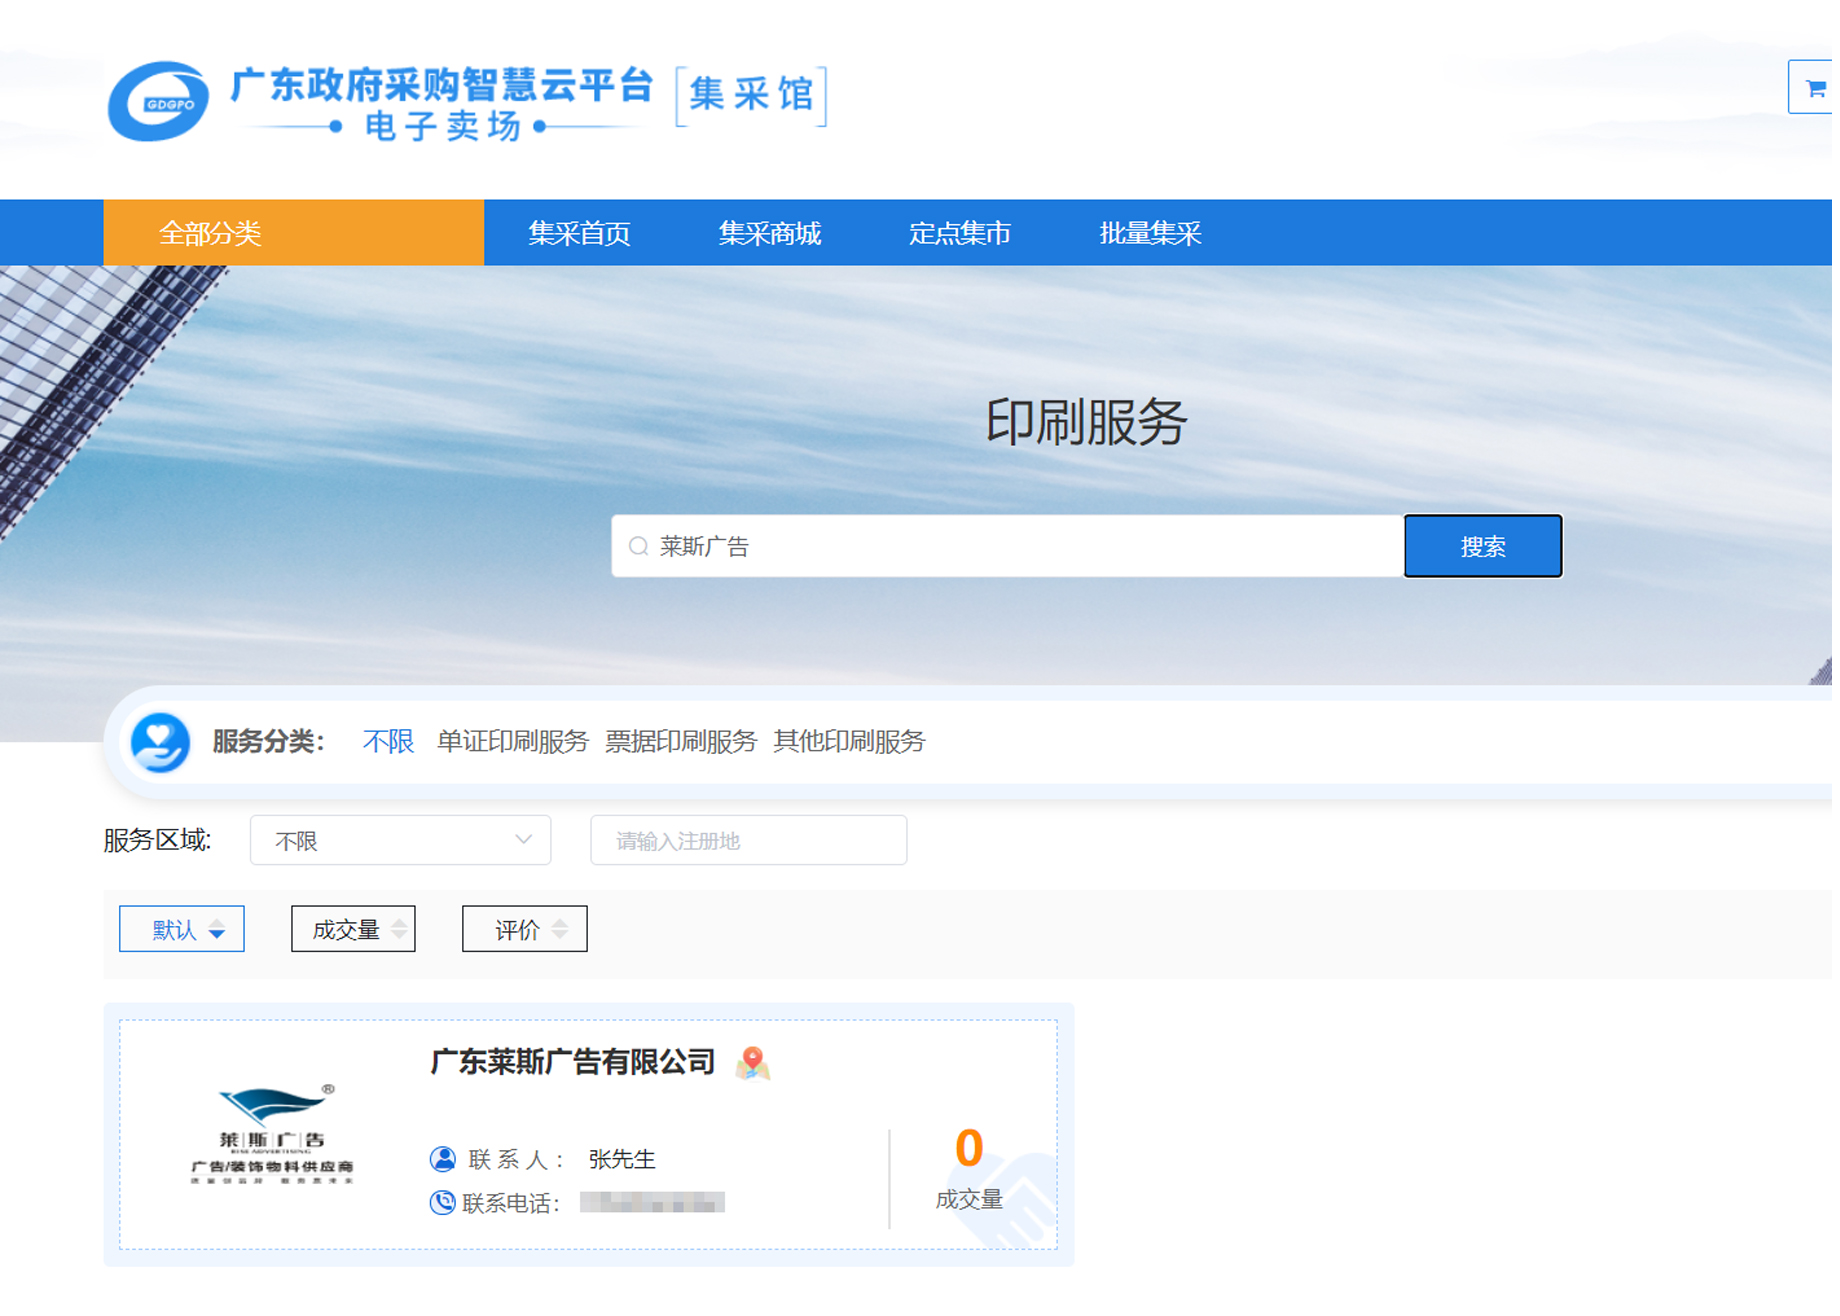Click the map location pin icon

[753, 1062]
